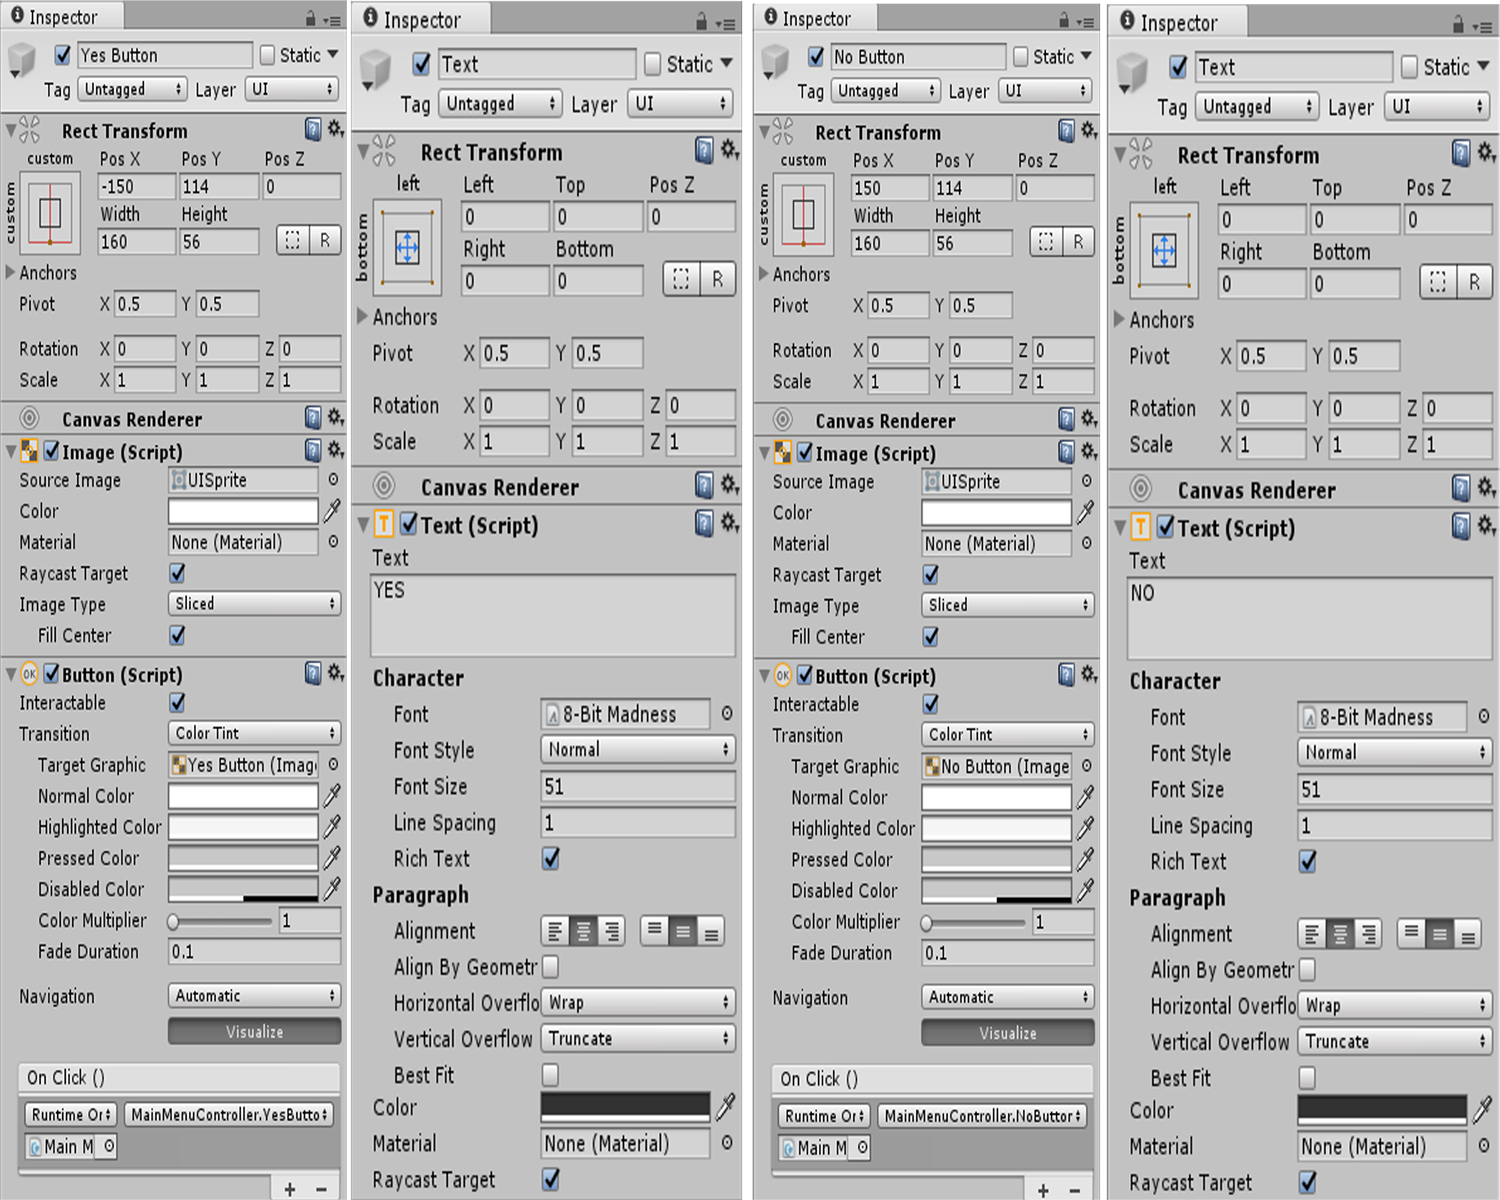Click Normal Color eyedropper in Yes Button inspector
Image resolution: width=1500 pixels, height=1200 pixels.
tap(332, 796)
